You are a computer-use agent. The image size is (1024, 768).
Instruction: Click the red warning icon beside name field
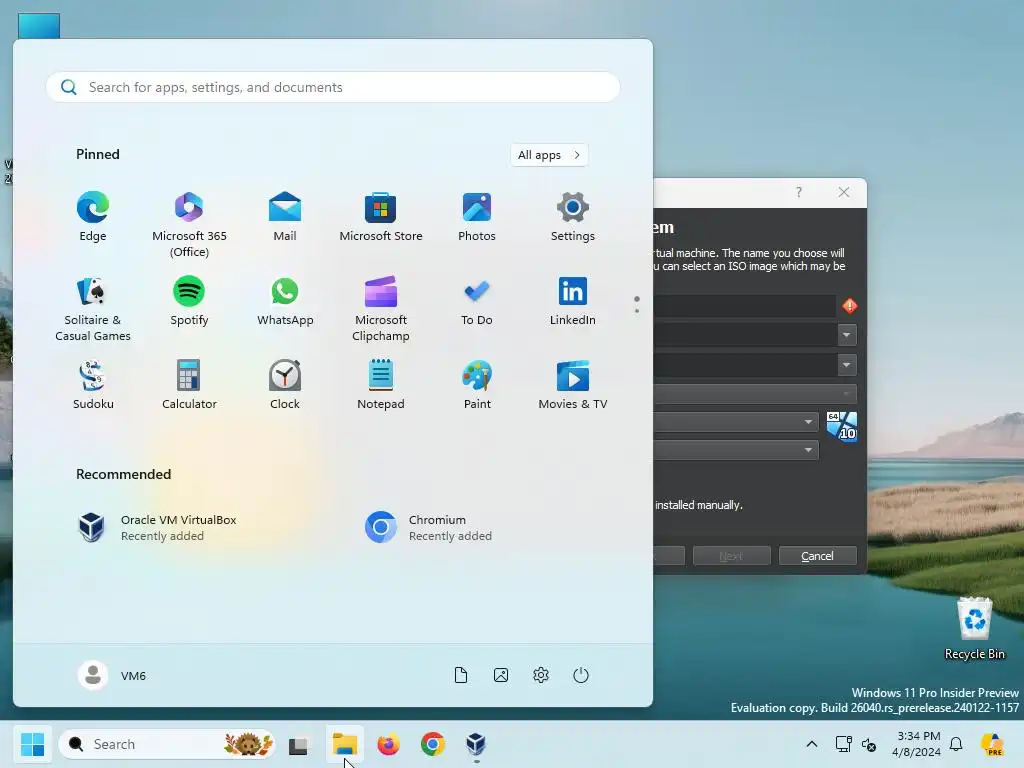tap(850, 306)
